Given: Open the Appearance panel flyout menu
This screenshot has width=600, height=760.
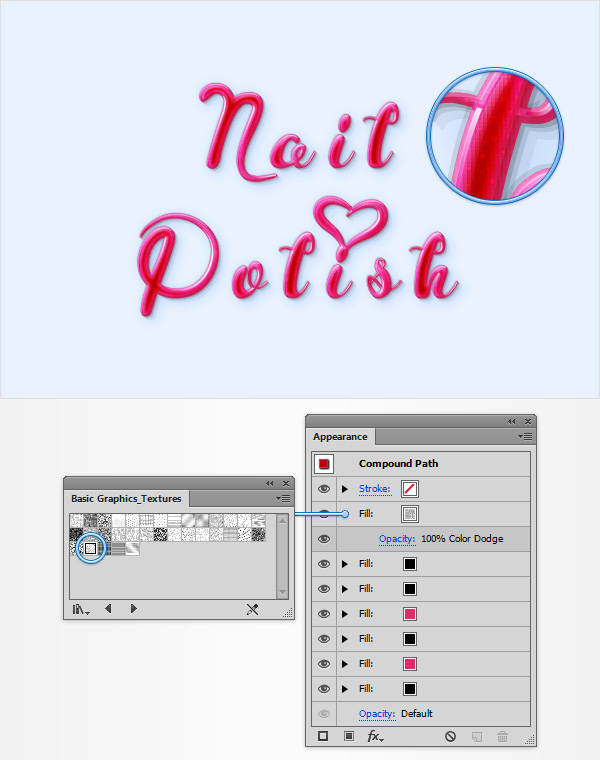Looking at the screenshot, I should tap(525, 437).
